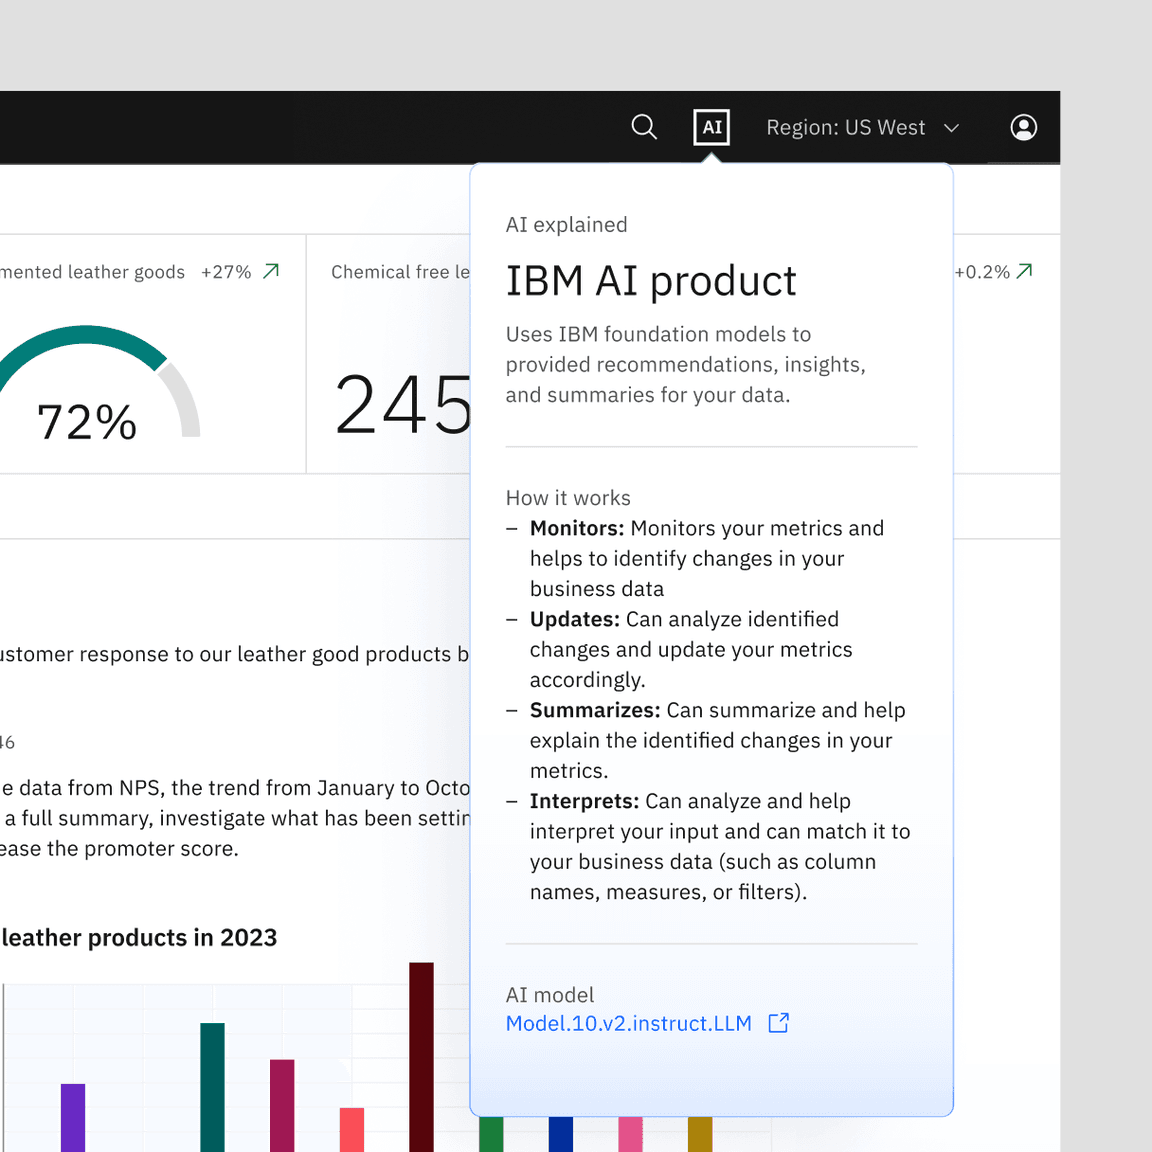Click the '+0.2%' value text
Image resolution: width=1152 pixels, height=1152 pixels.
(982, 272)
